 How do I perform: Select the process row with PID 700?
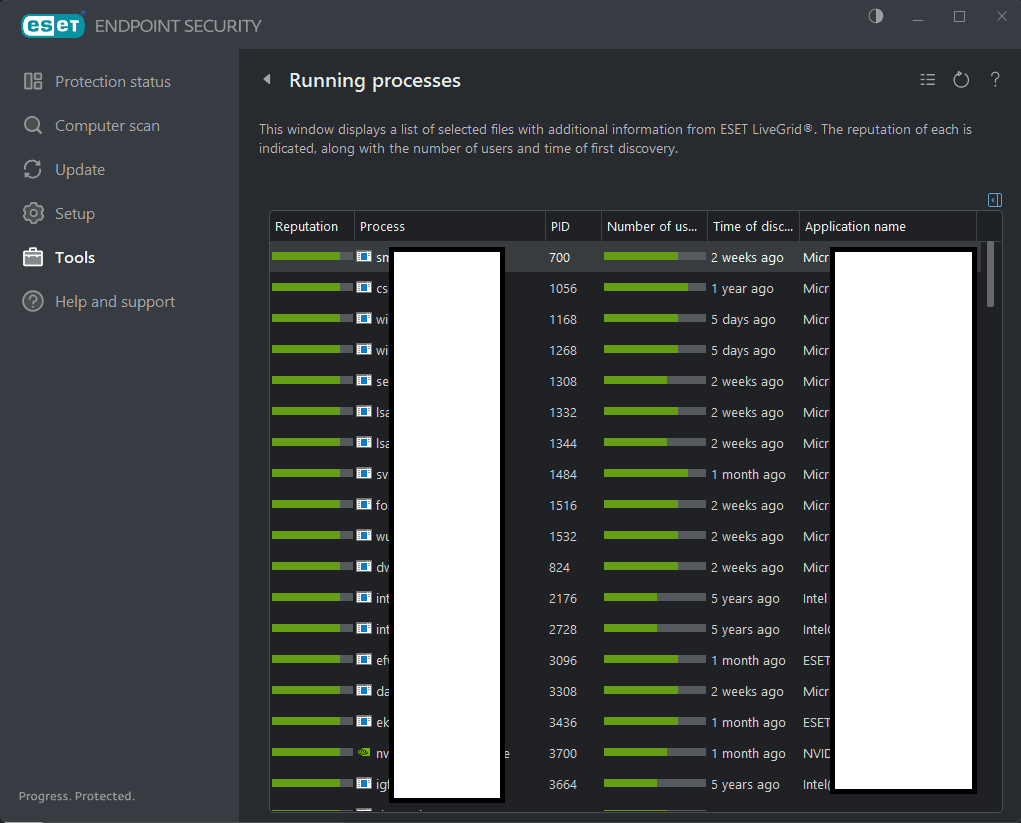click(x=623, y=257)
